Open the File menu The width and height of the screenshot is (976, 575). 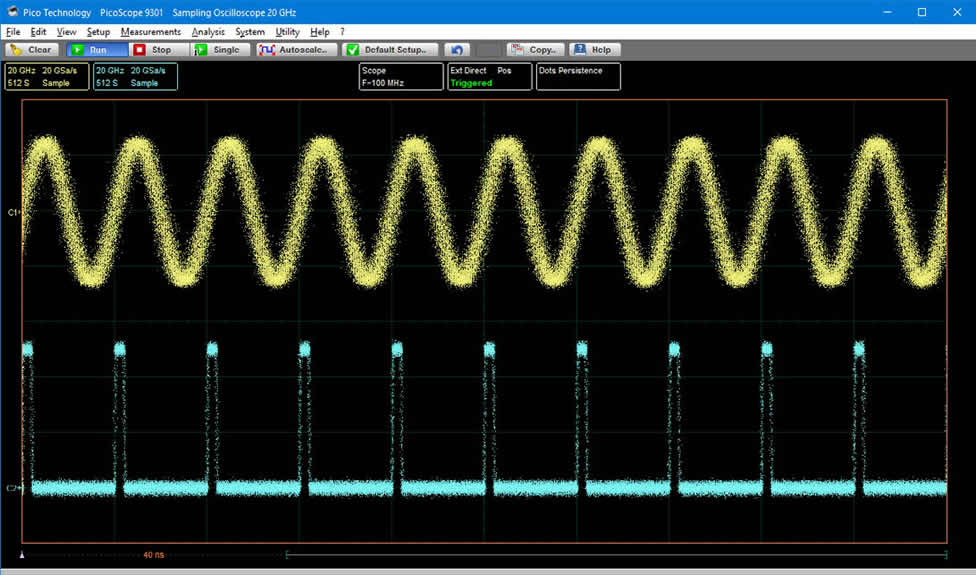(13, 32)
